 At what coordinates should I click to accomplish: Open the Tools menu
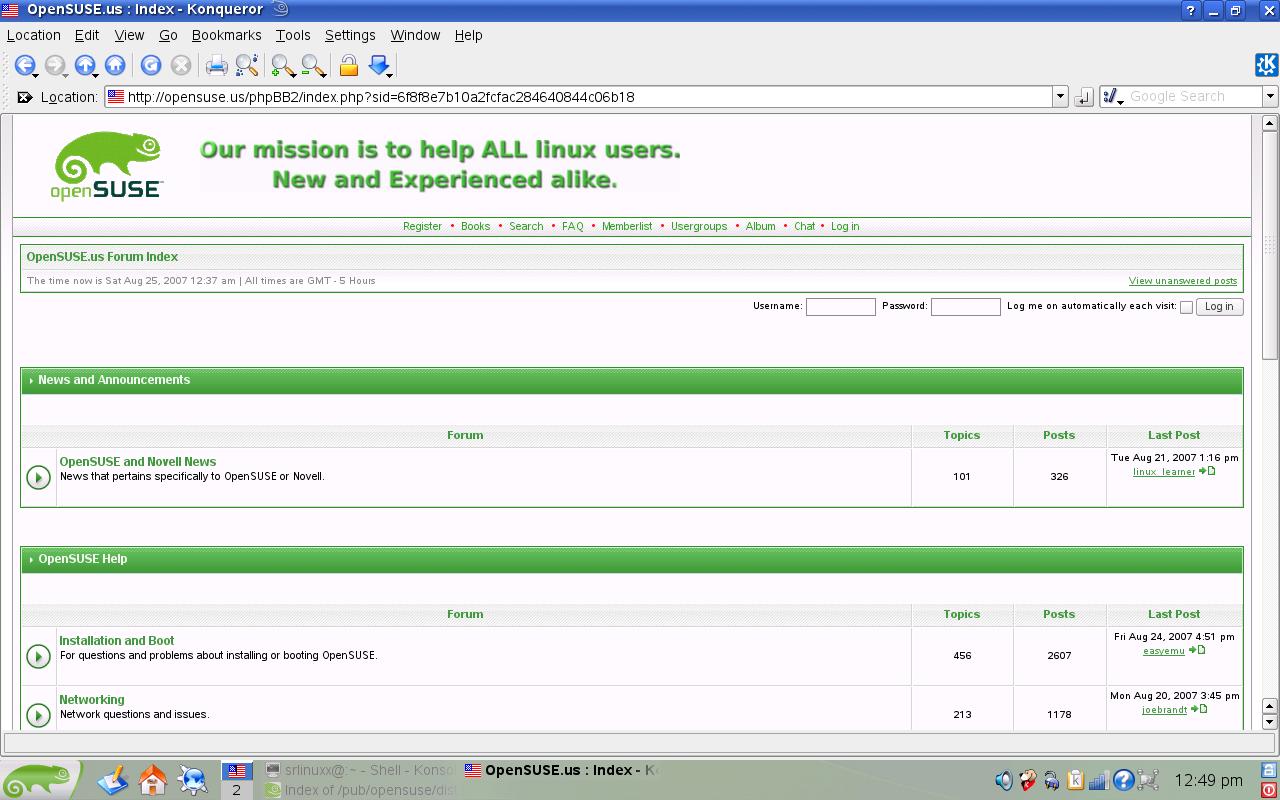tap(293, 35)
